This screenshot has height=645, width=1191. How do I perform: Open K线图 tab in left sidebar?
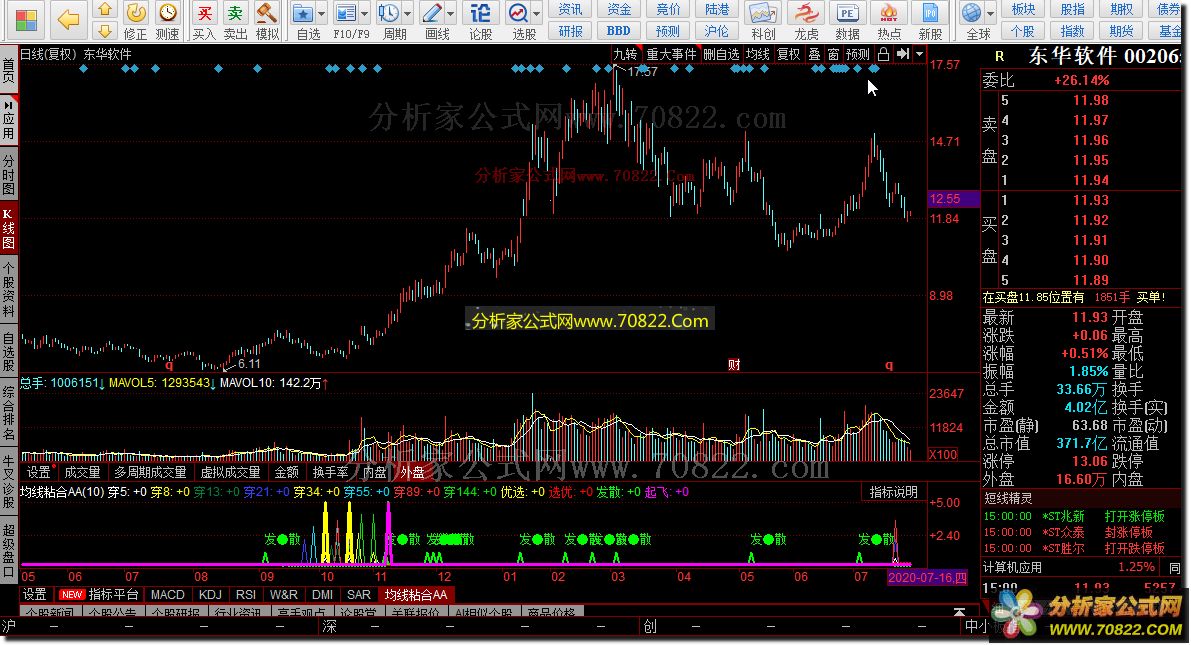8,230
